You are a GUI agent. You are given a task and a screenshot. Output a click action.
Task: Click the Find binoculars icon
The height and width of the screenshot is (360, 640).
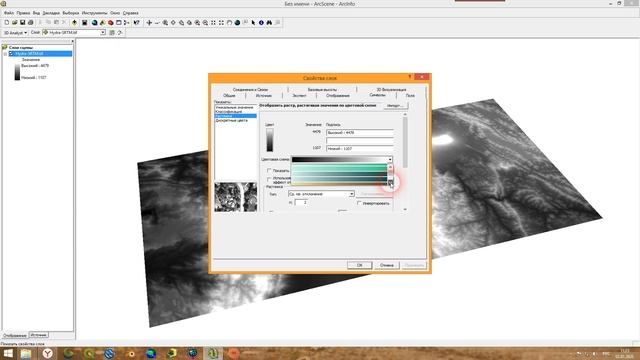click(x=269, y=22)
